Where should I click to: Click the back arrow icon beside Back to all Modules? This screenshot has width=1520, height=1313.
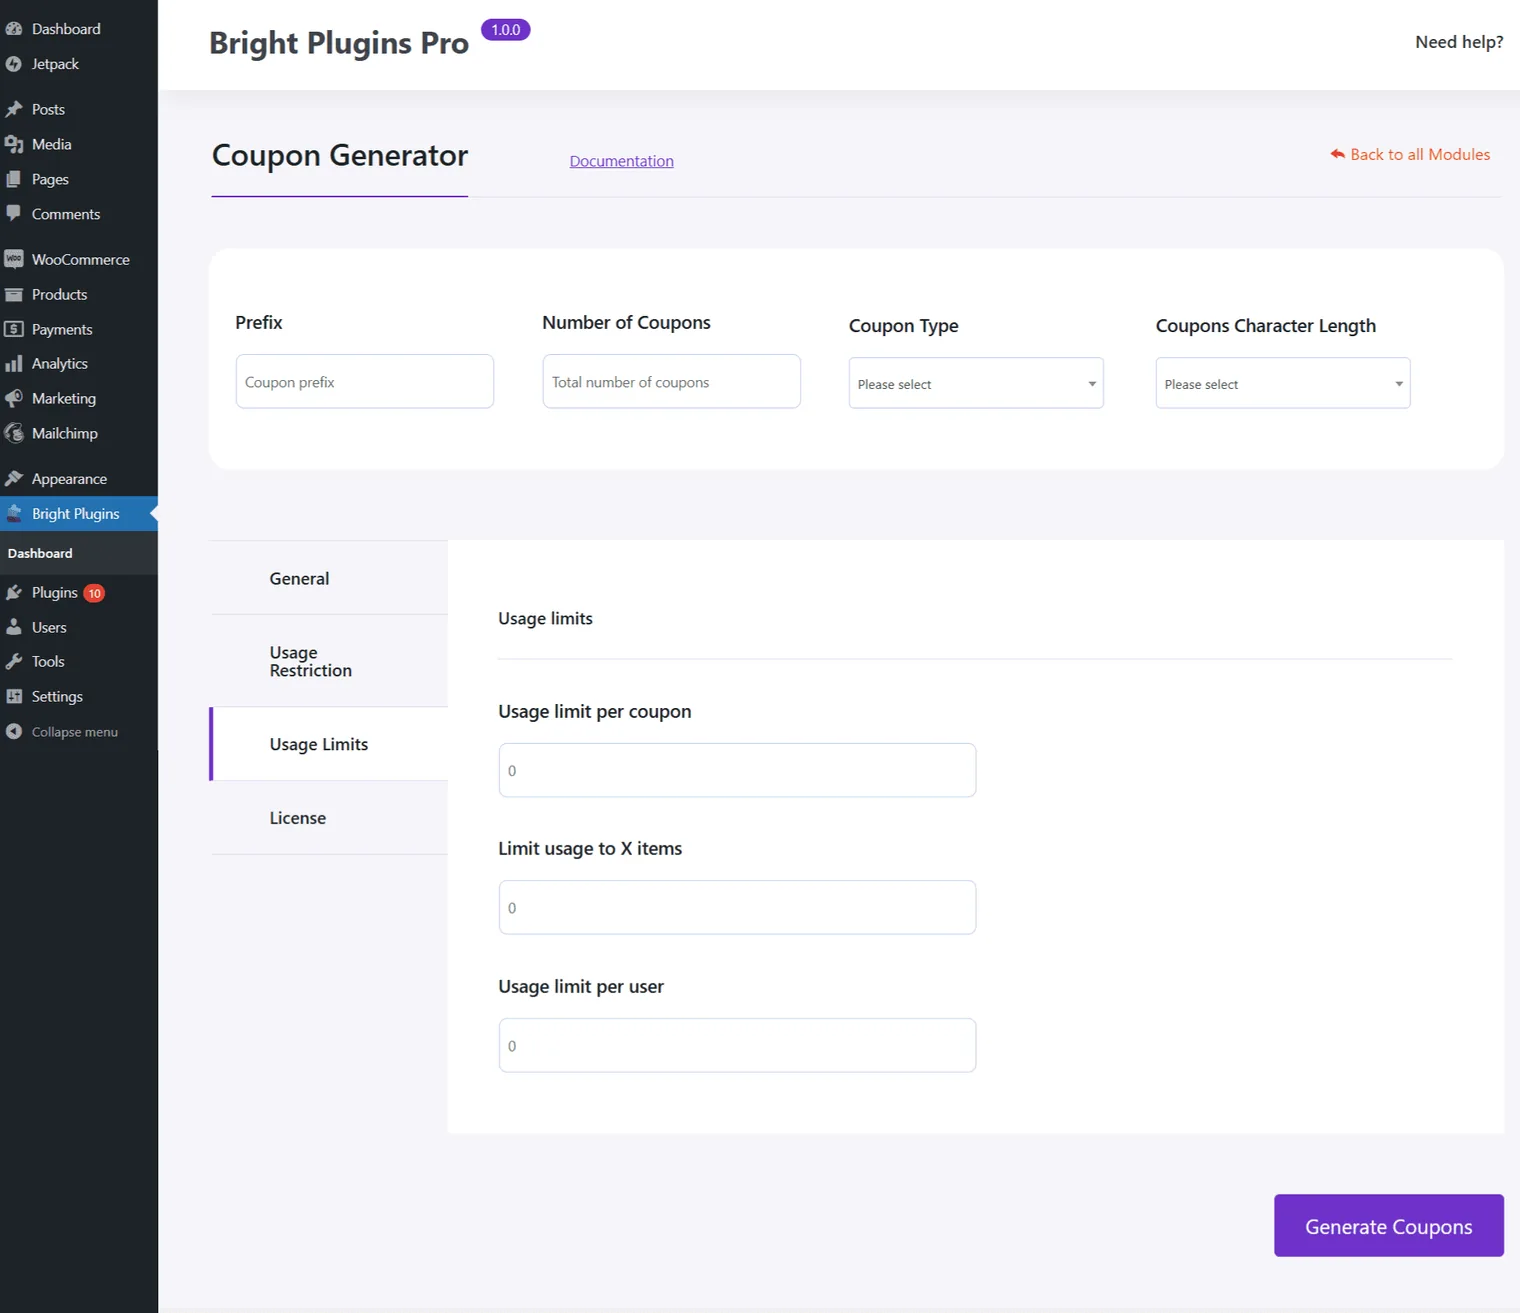[1337, 154]
